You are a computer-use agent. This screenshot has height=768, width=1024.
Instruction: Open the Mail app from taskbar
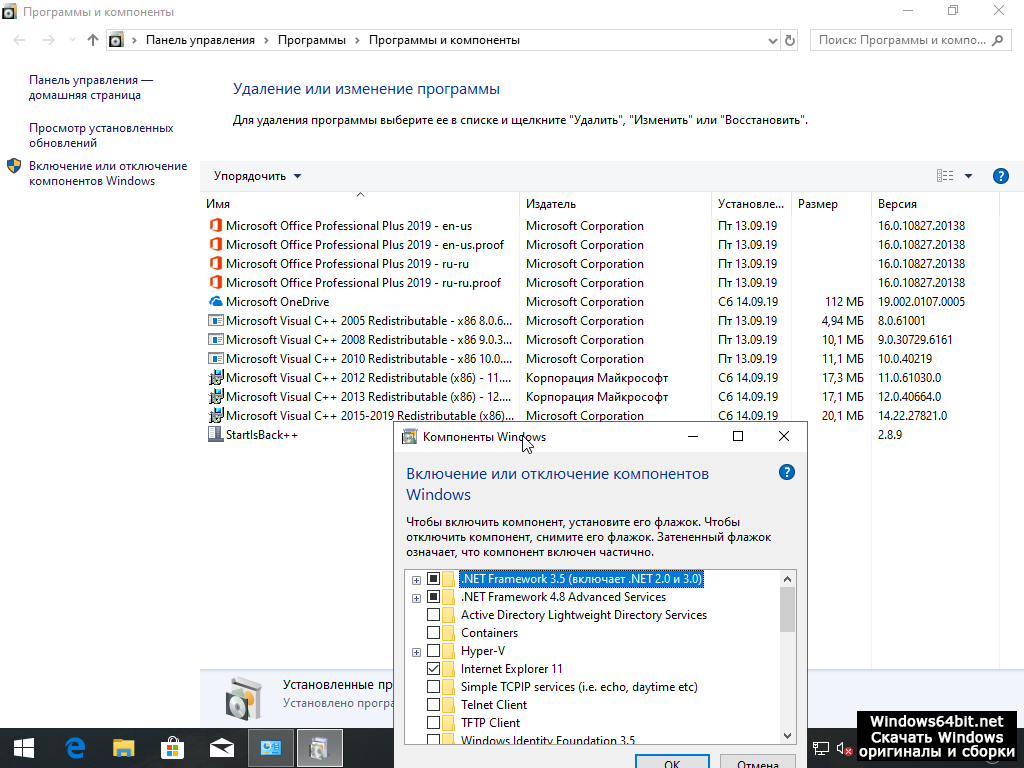(x=221, y=747)
